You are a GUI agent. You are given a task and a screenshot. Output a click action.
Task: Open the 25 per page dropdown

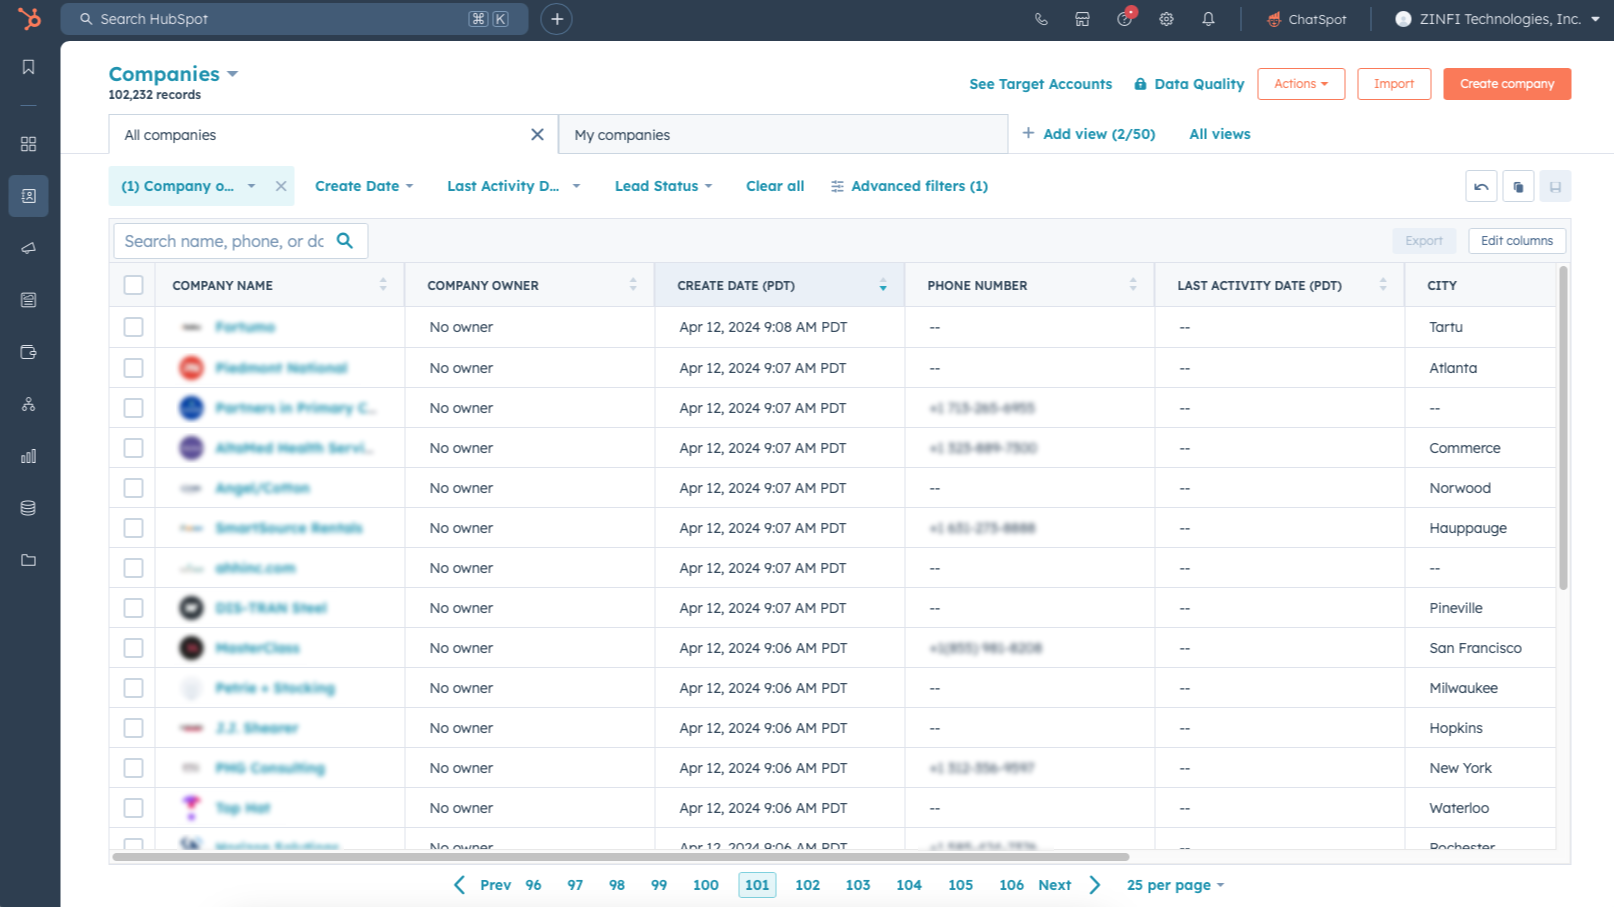pos(1174,885)
